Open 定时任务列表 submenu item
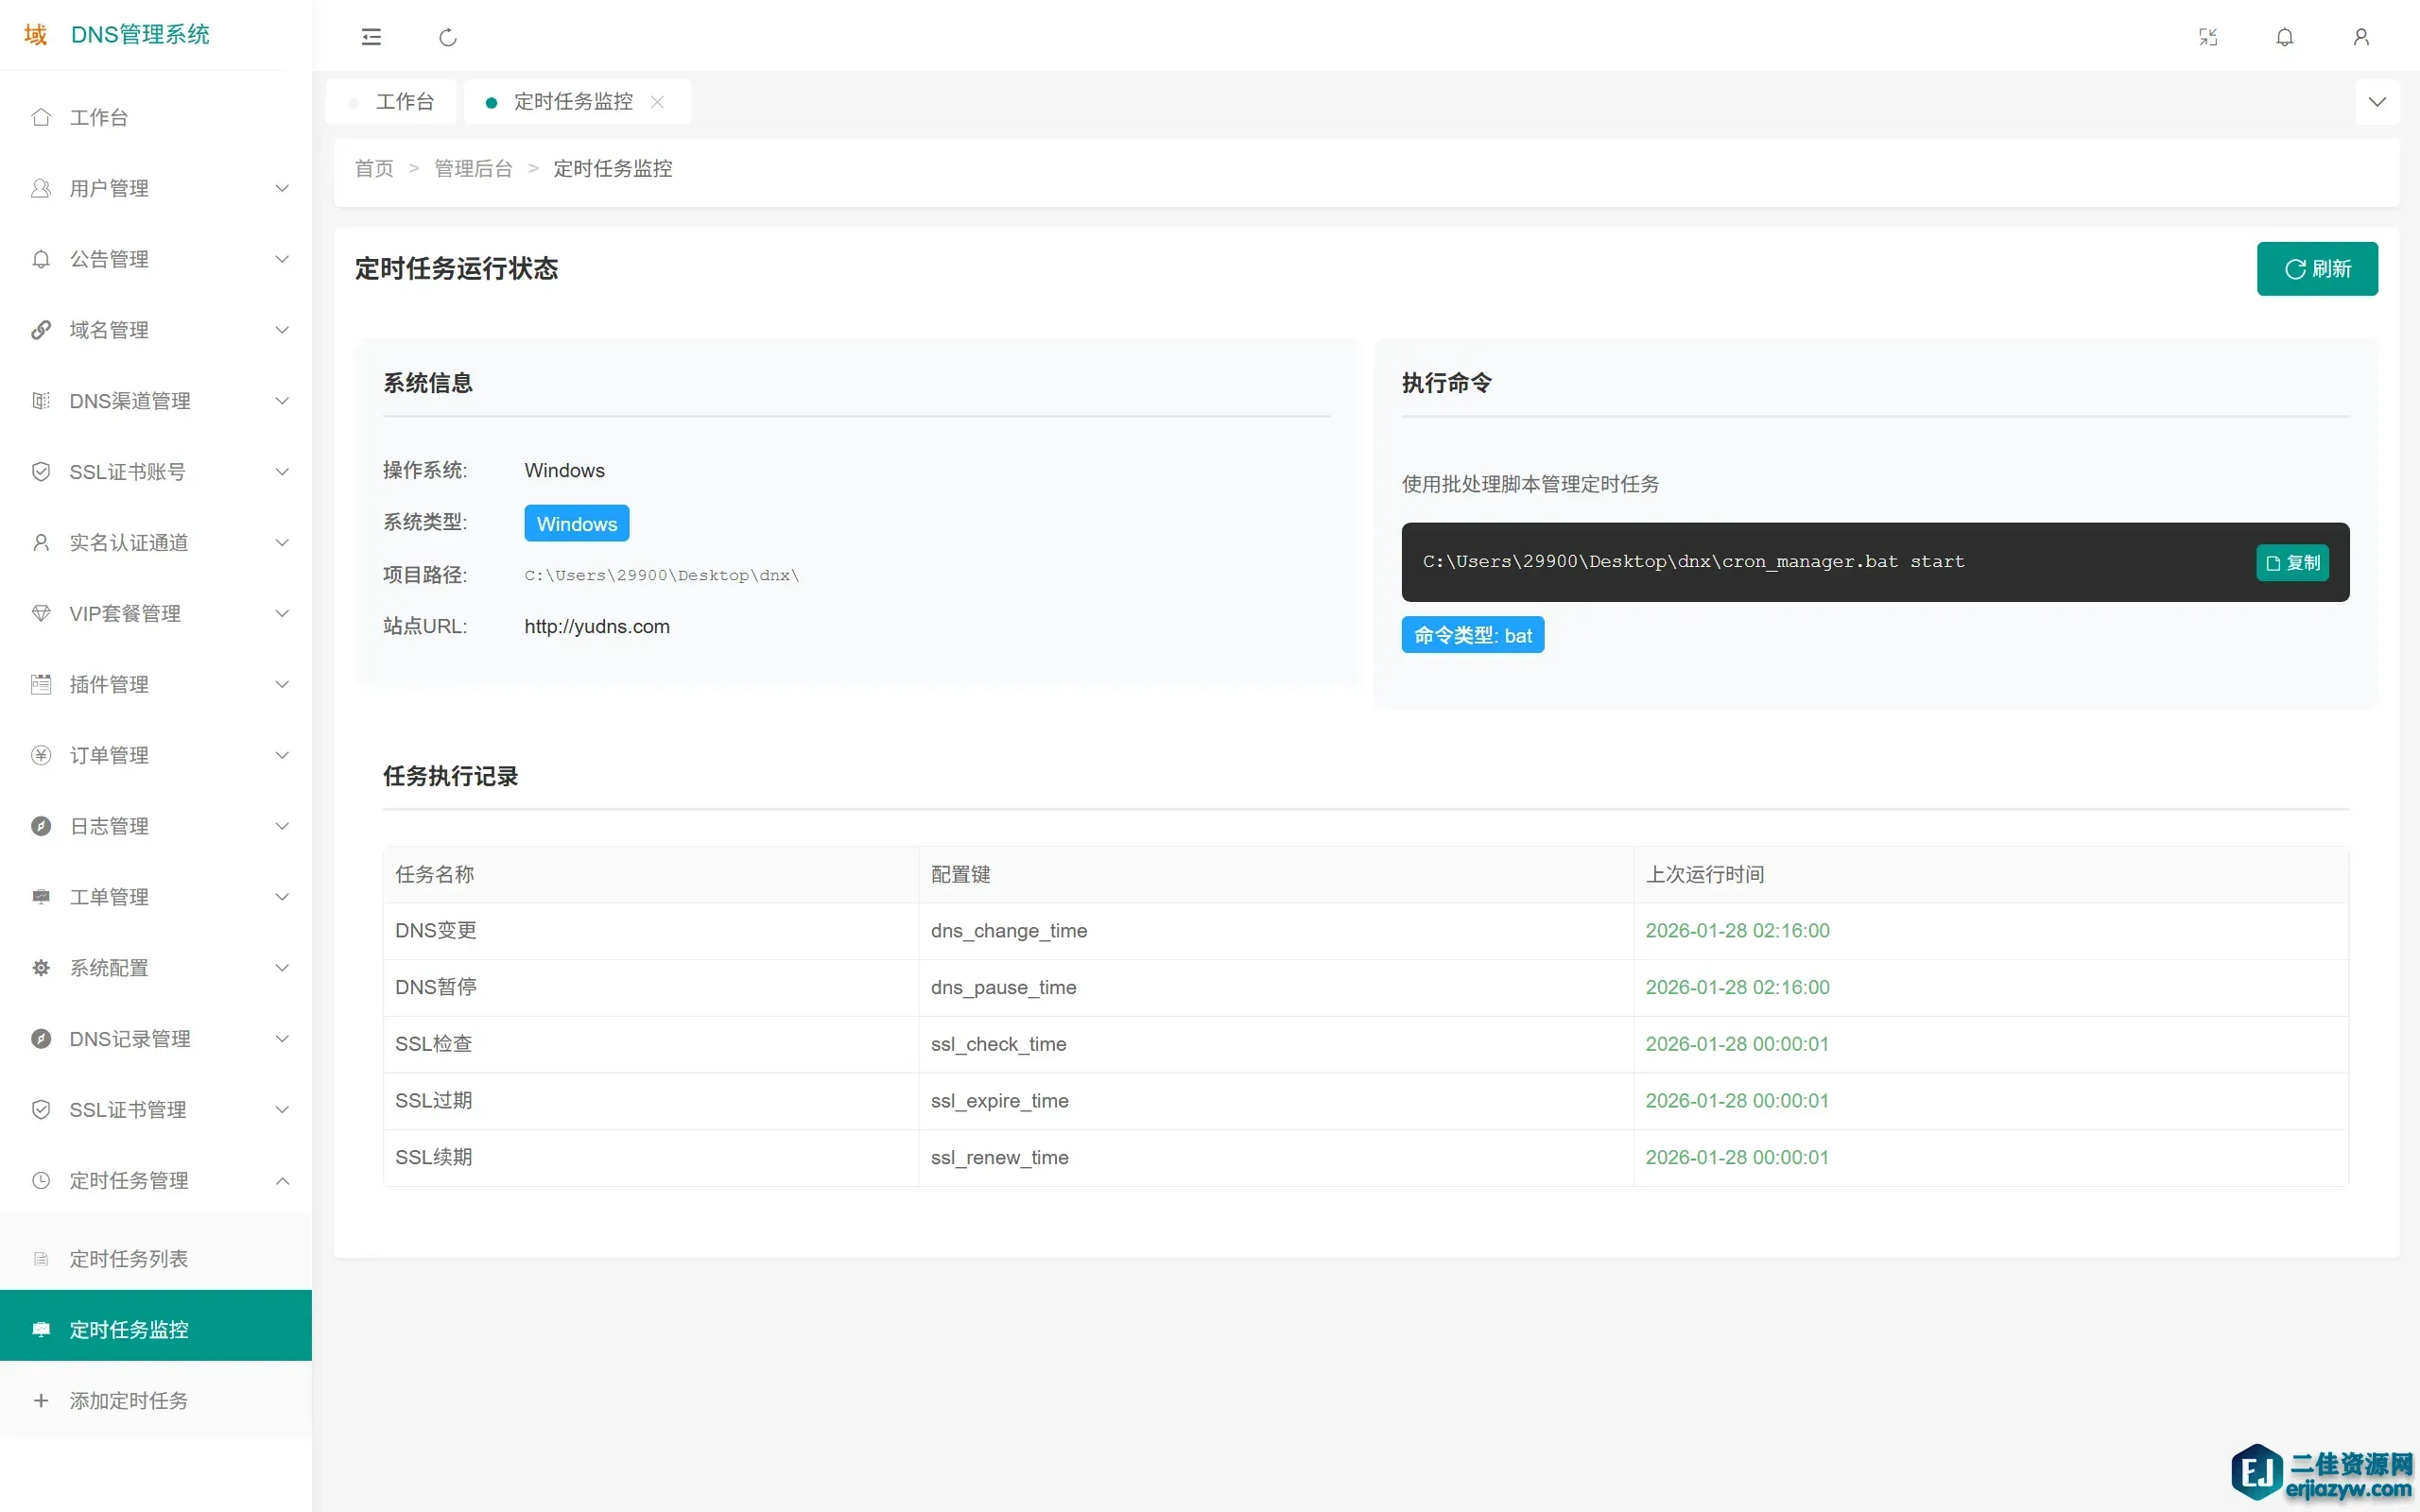The width and height of the screenshot is (2420, 1512). [x=128, y=1258]
